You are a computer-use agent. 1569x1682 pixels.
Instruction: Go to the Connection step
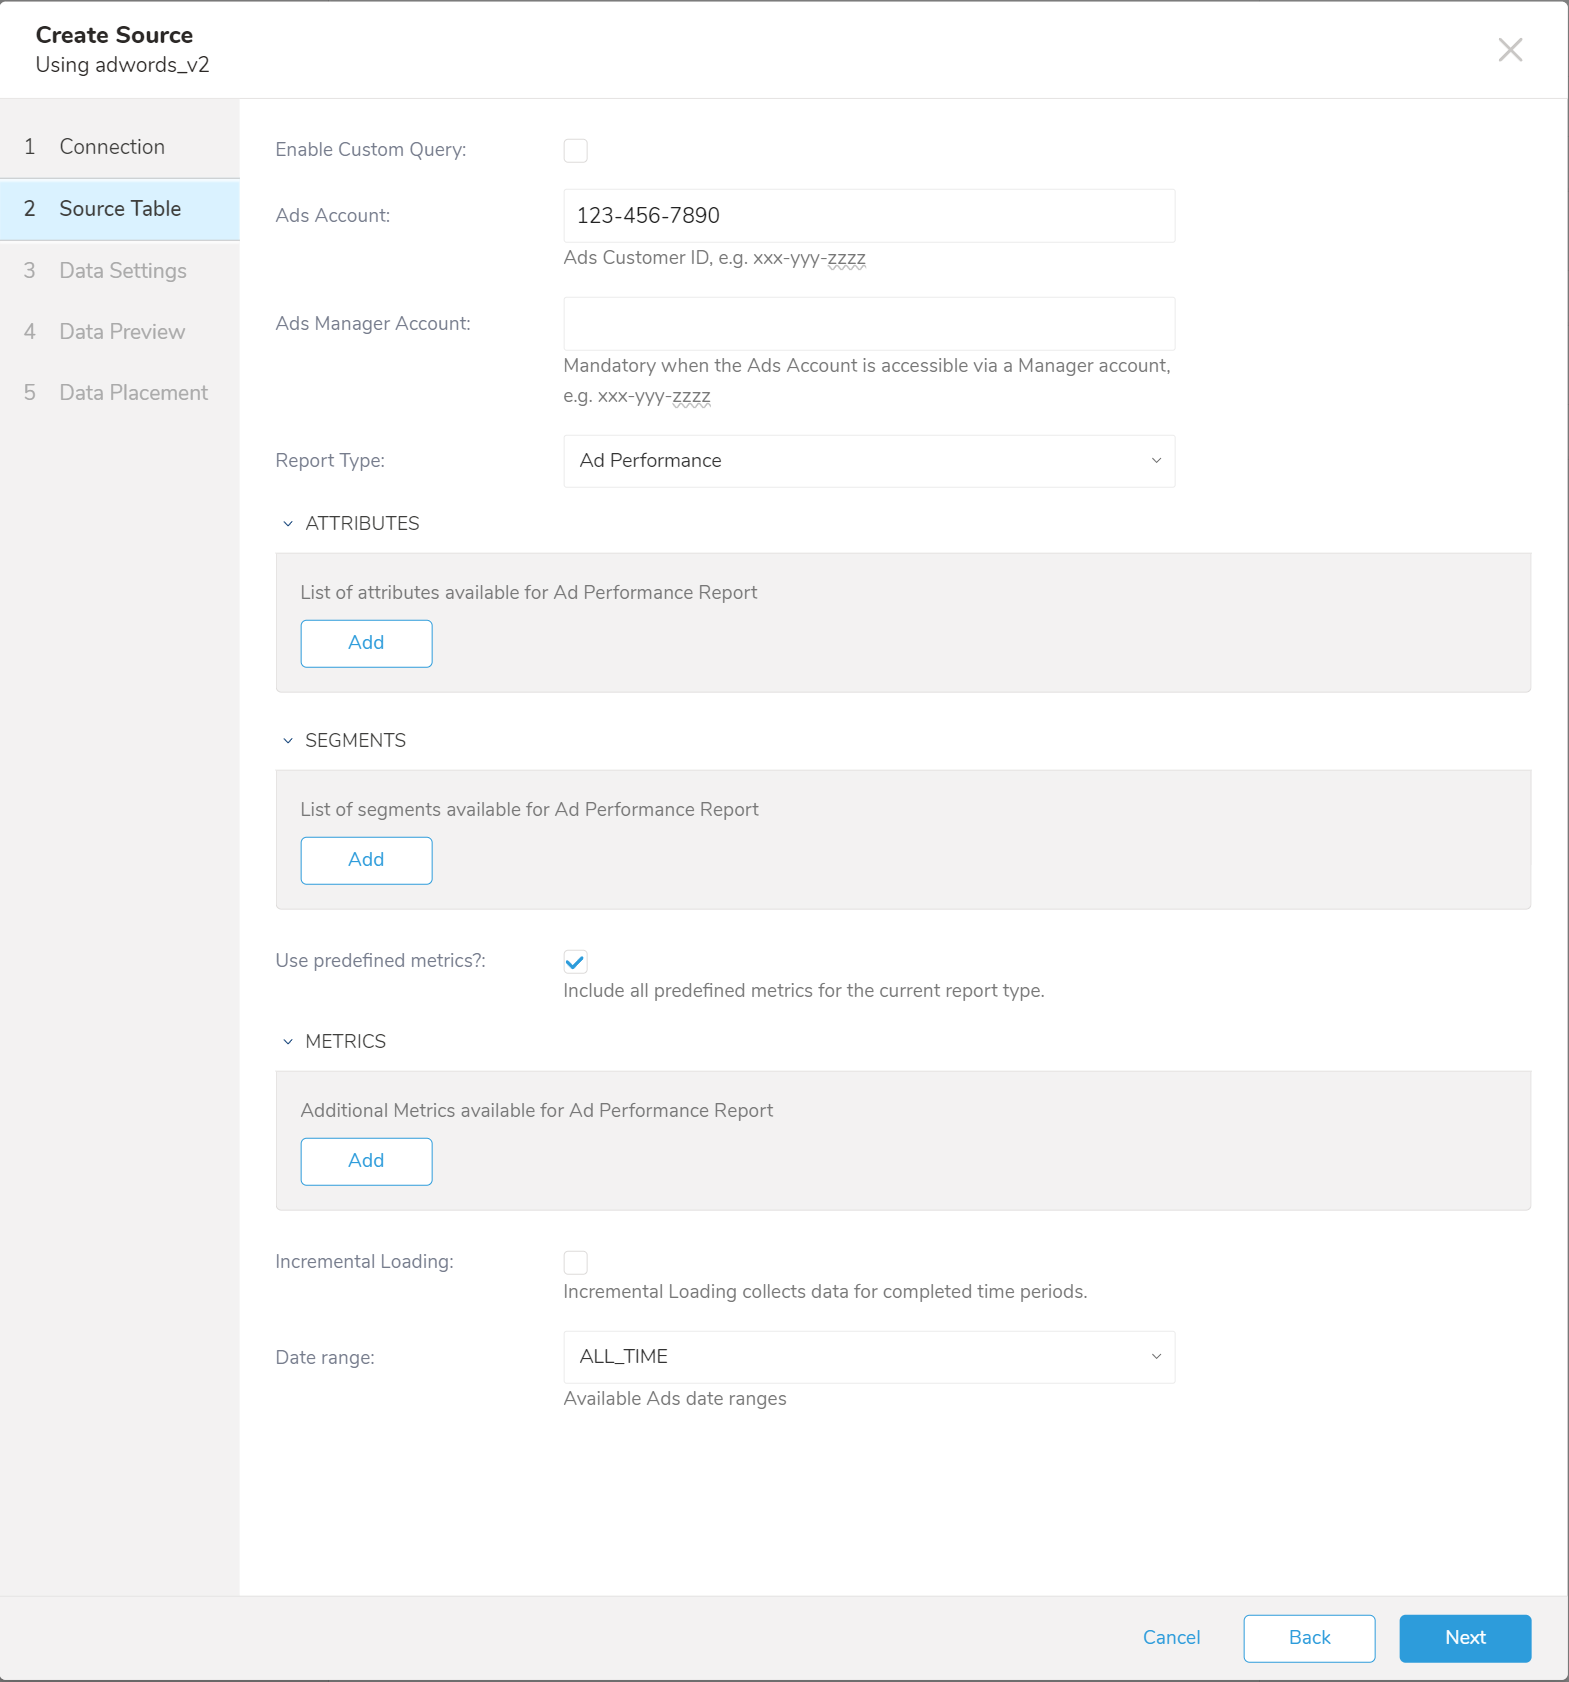pos(112,147)
